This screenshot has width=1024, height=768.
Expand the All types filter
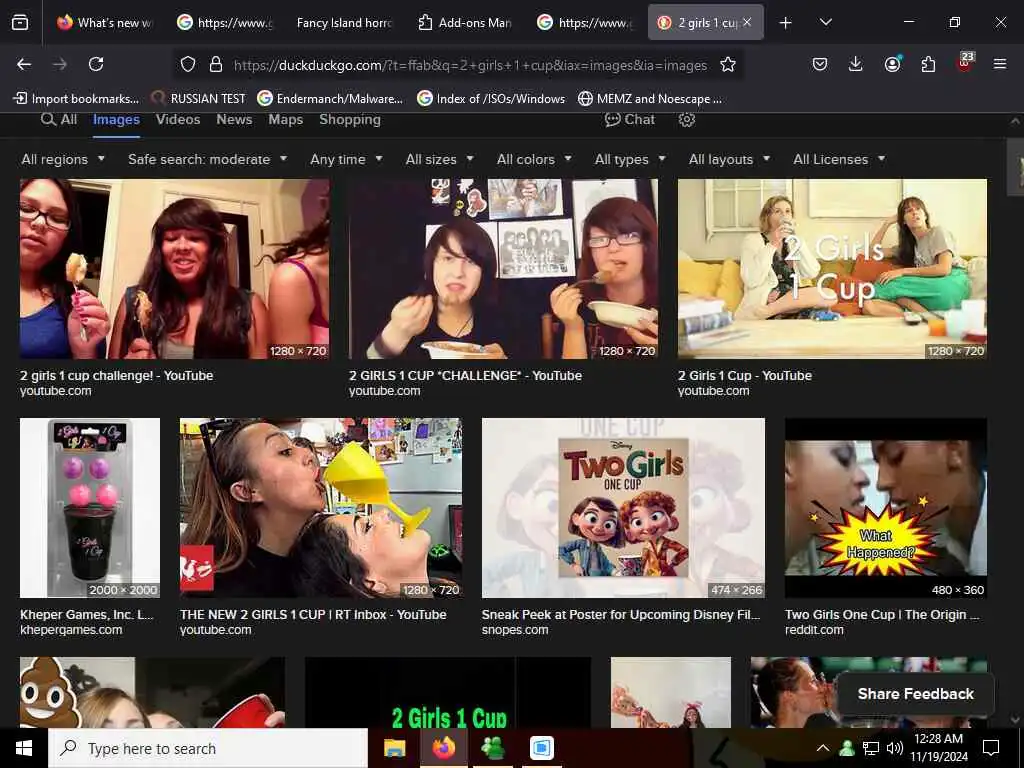click(630, 159)
